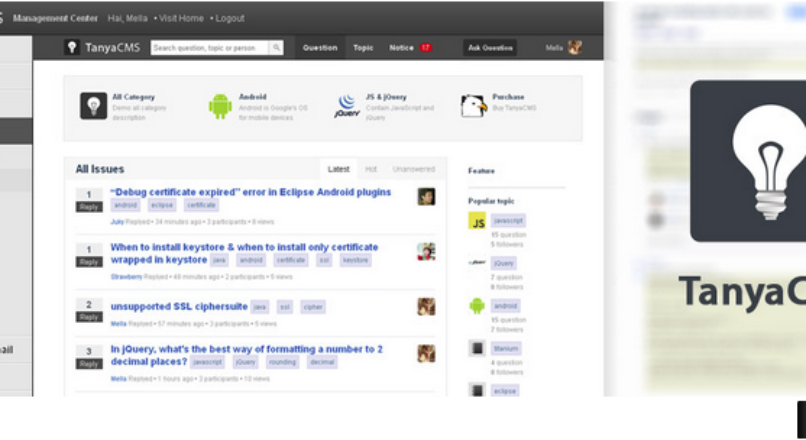Viewport: 806px width, 440px height.
Task: Select the Android robot category icon
Action: coord(220,106)
